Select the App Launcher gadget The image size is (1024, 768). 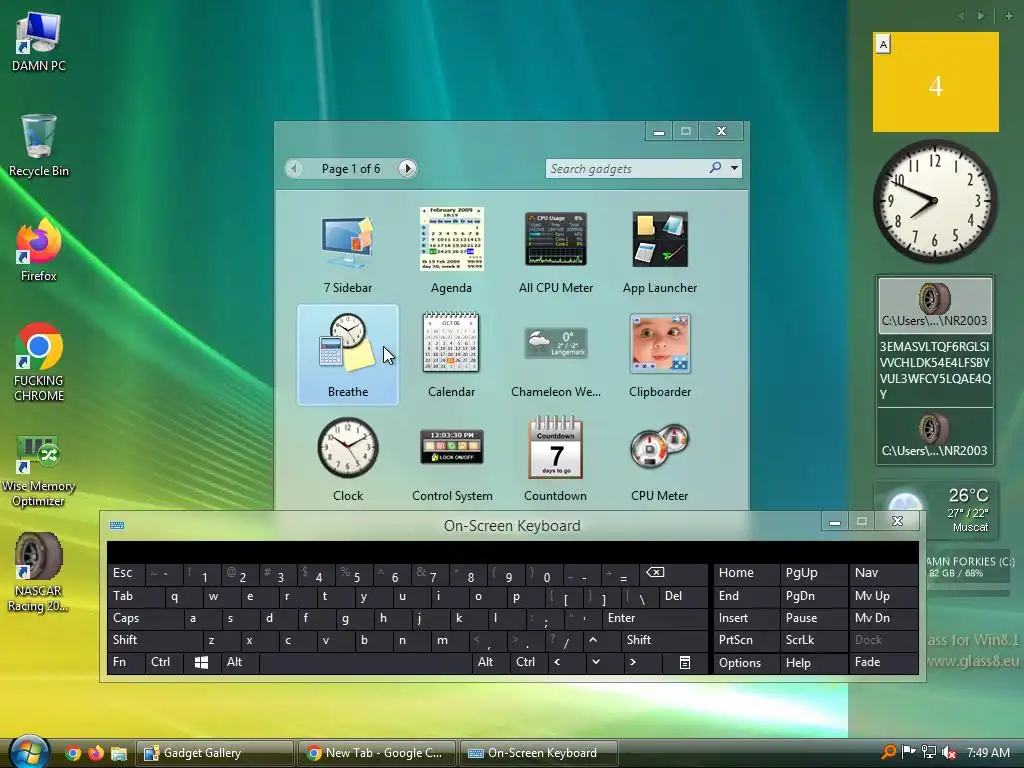tap(660, 251)
